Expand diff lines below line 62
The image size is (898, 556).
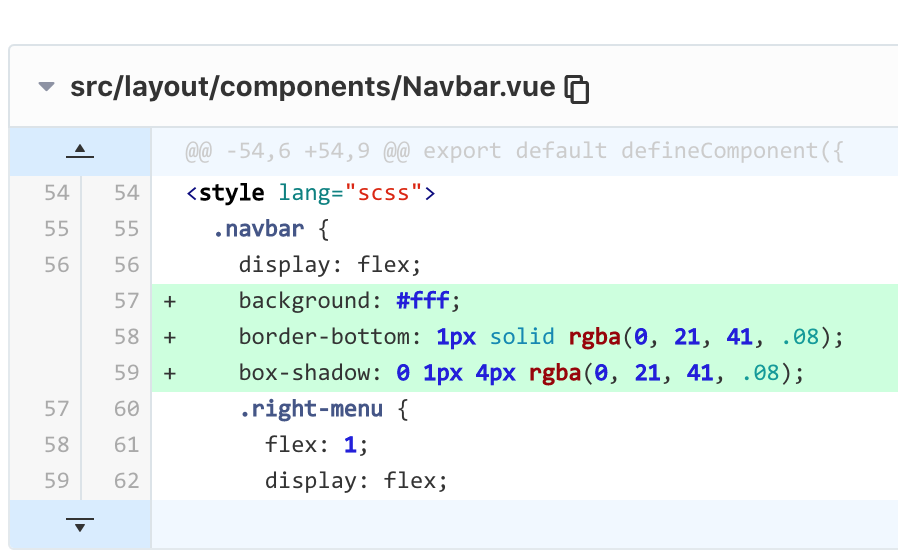click(x=80, y=524)
